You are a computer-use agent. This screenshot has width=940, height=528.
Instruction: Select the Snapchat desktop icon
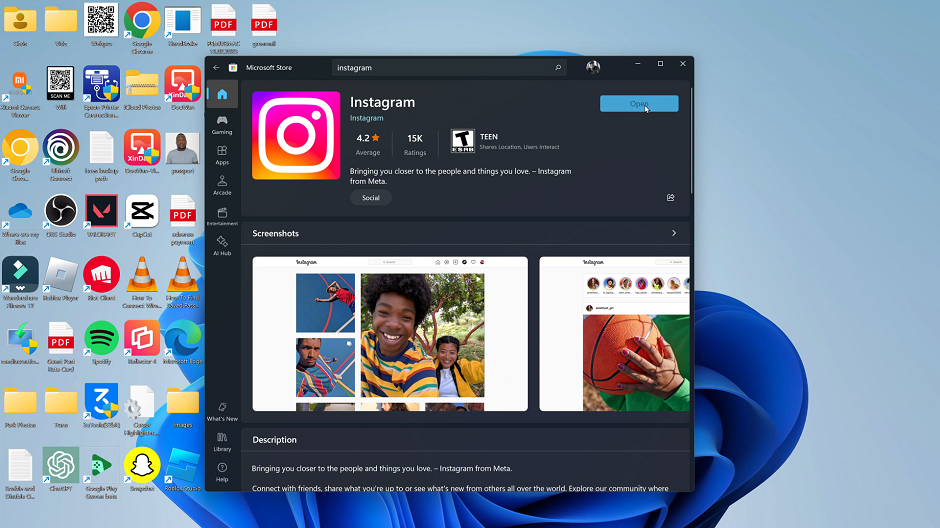click(x=142, y=469)
